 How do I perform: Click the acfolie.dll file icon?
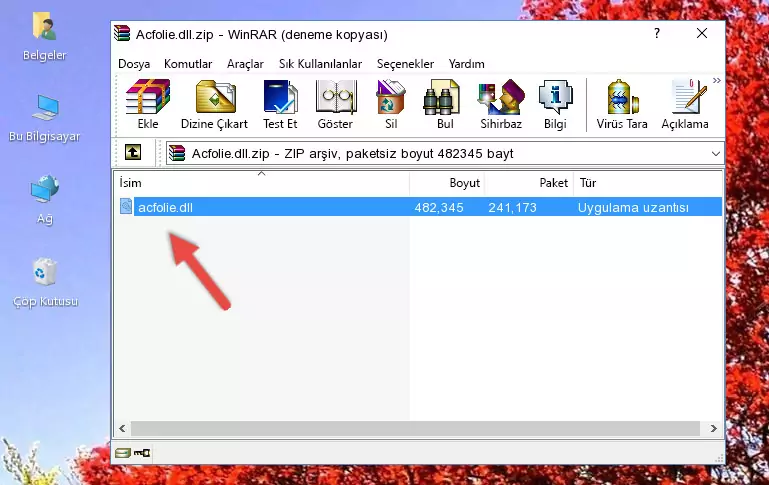(126, 206)
